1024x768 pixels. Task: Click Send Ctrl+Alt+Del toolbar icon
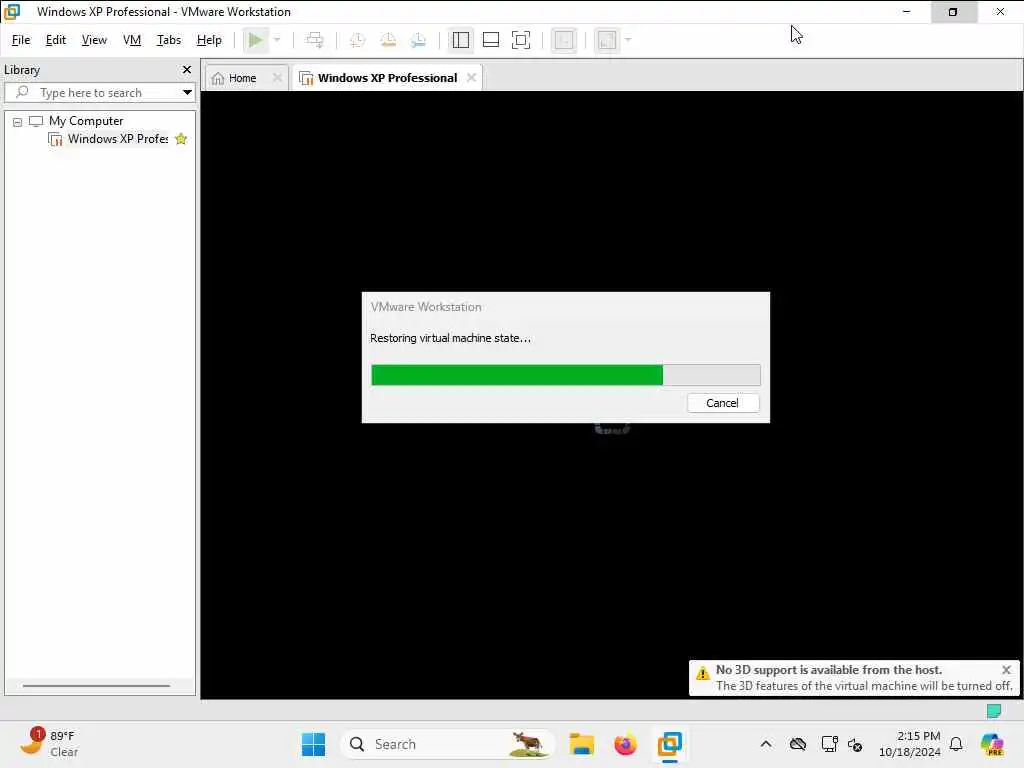pyautogui.click(x=315, y=40)
